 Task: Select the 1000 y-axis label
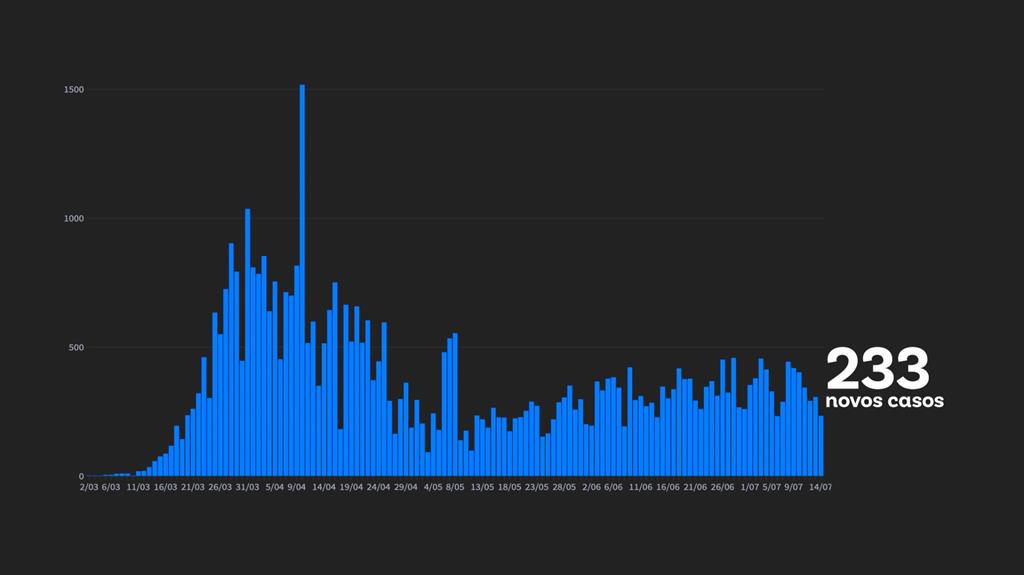(73, 219)
